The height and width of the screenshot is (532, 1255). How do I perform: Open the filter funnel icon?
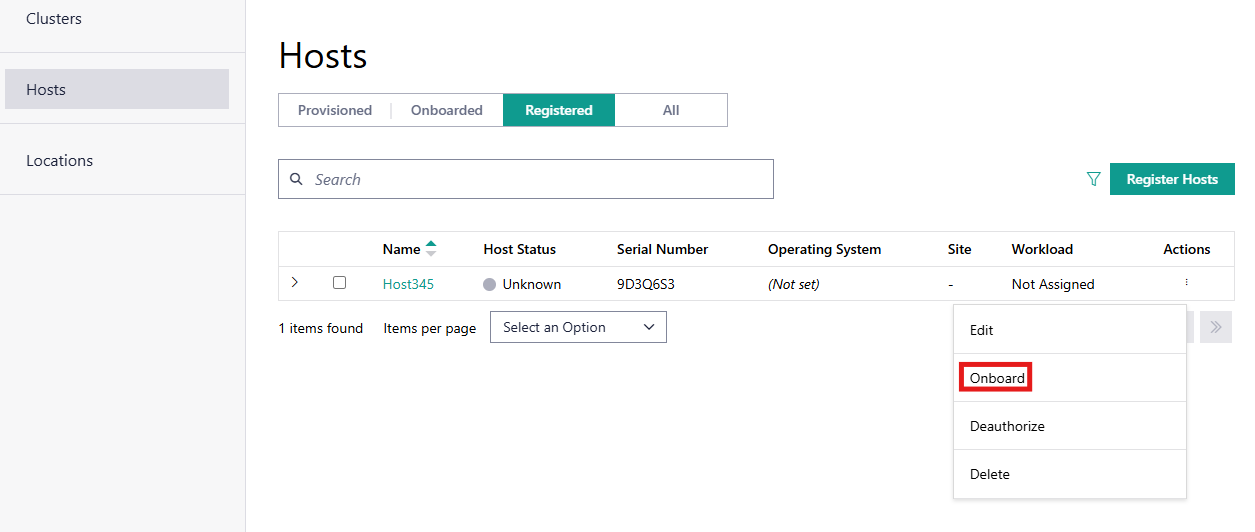point(1093,180)
